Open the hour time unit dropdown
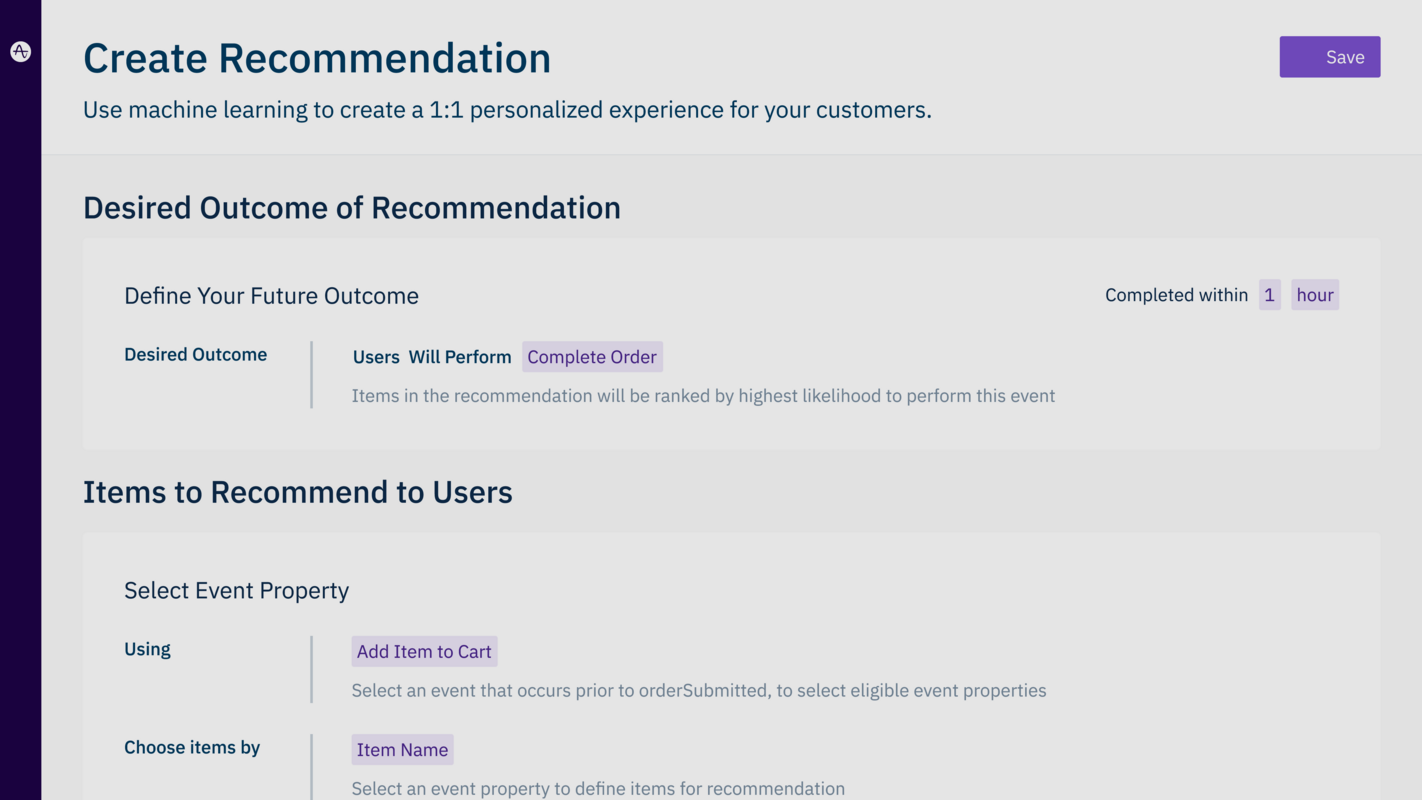The width and height of the screenshot is (1422, 800). pyautogui.click(x=1314, y=294)
